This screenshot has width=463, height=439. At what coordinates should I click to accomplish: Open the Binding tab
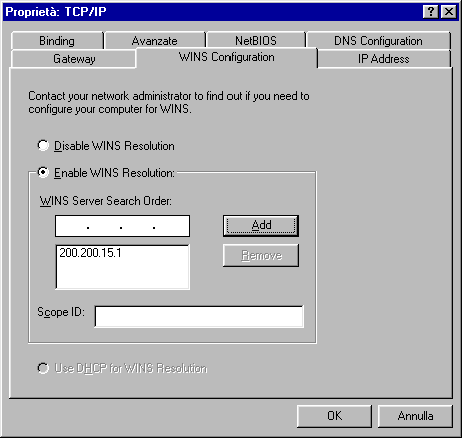57,41
